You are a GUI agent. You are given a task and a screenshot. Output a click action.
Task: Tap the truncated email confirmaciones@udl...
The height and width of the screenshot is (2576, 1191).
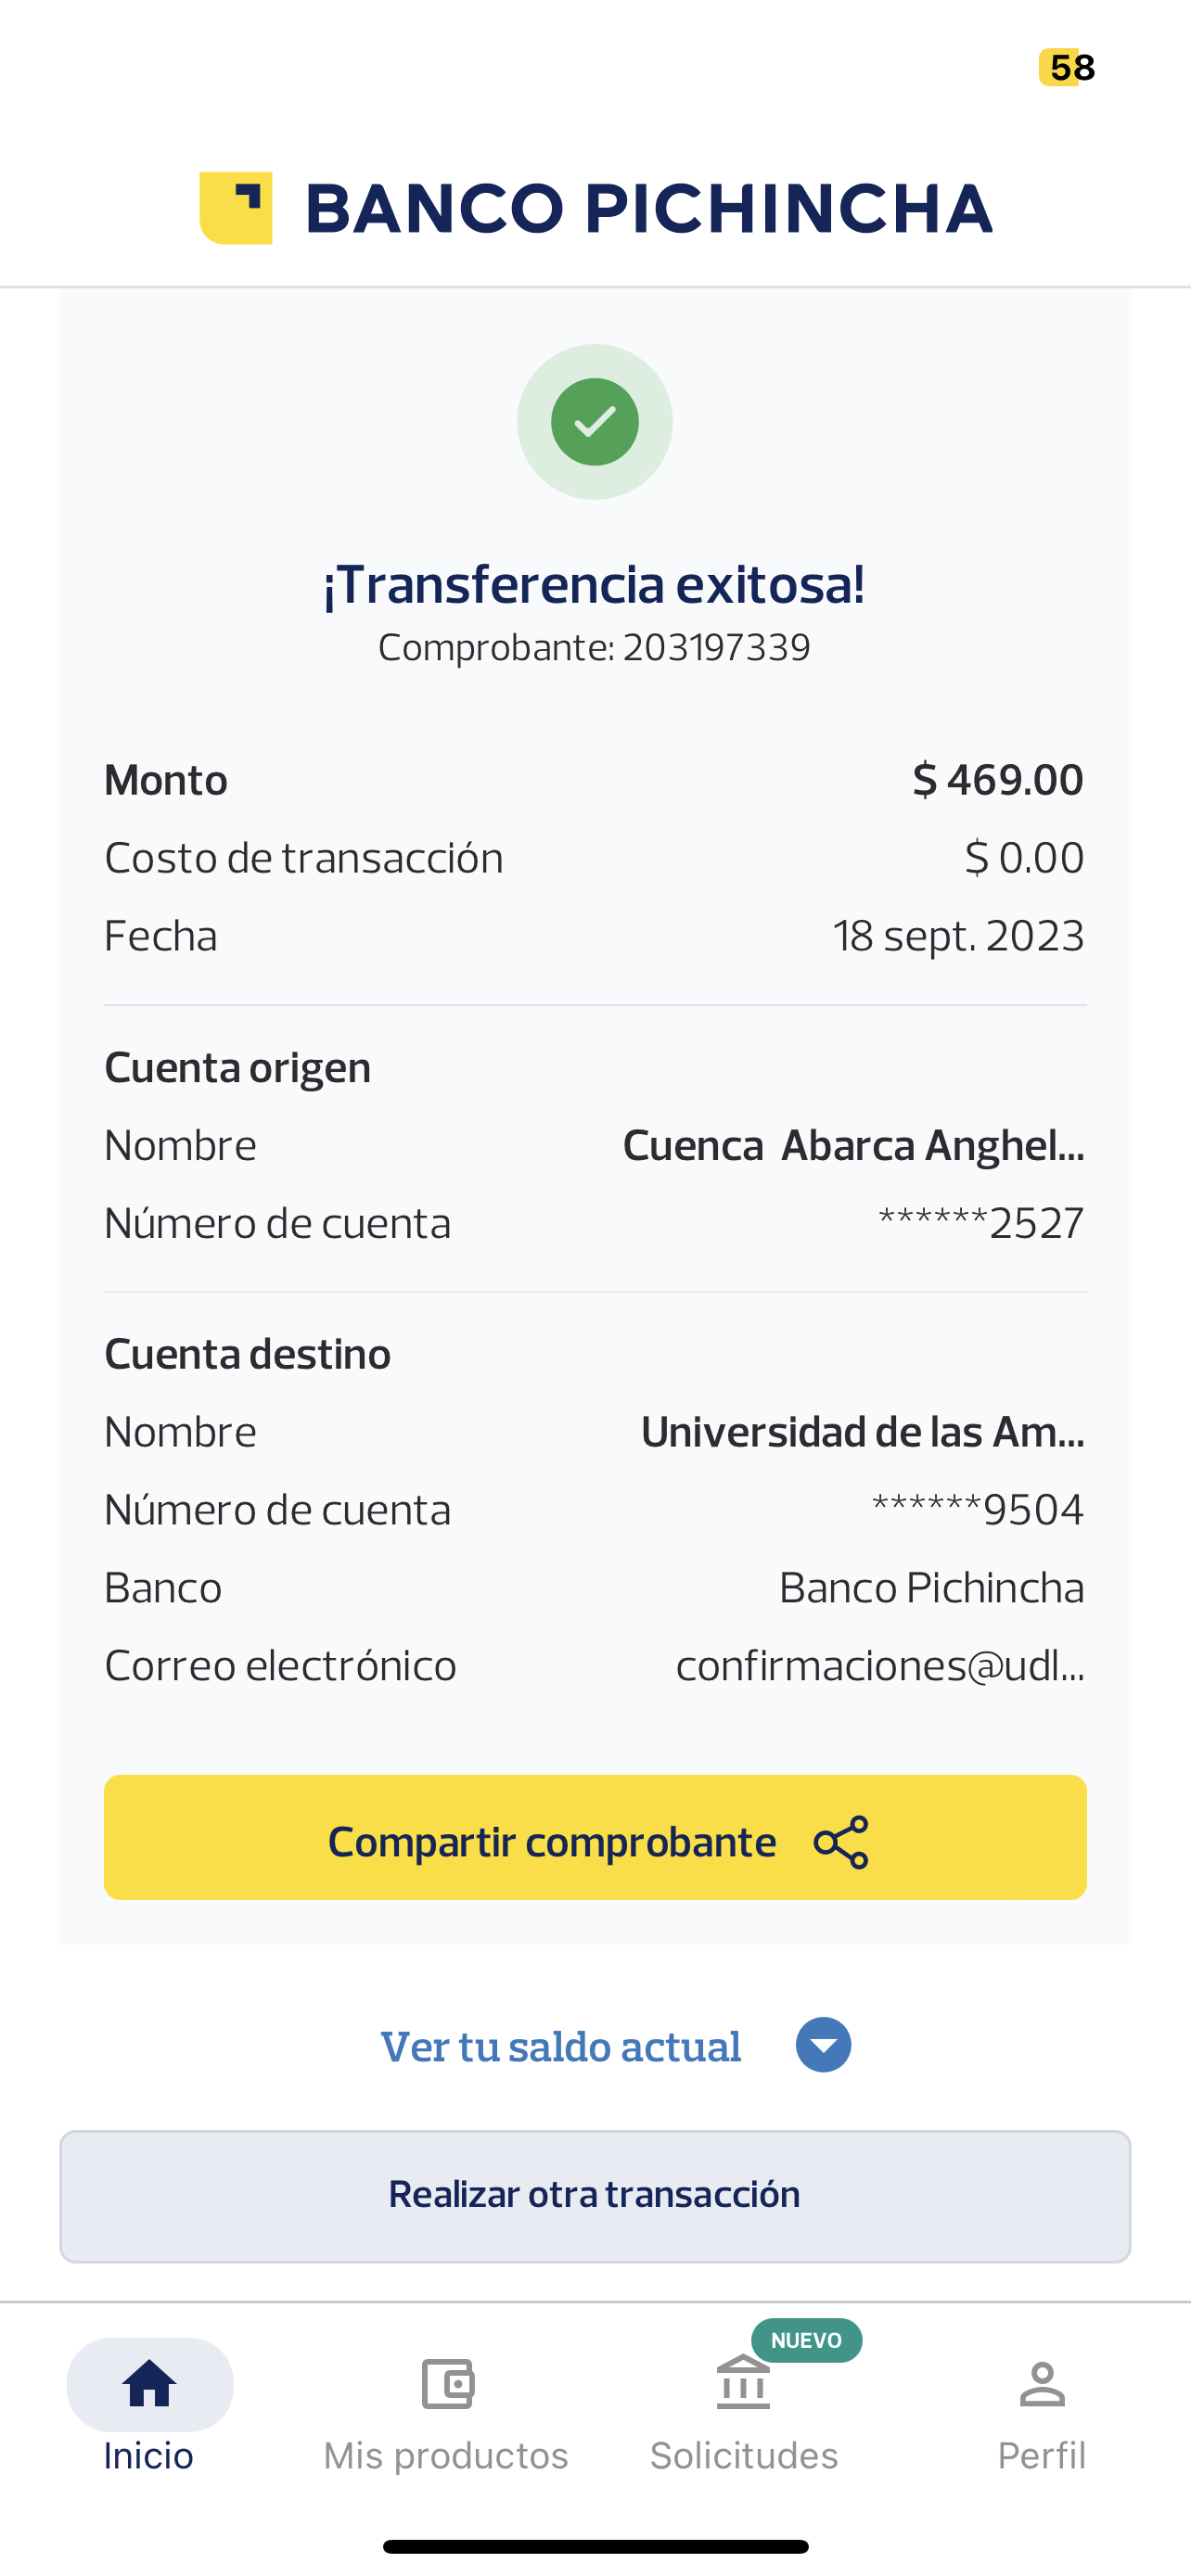(879, 1666)
